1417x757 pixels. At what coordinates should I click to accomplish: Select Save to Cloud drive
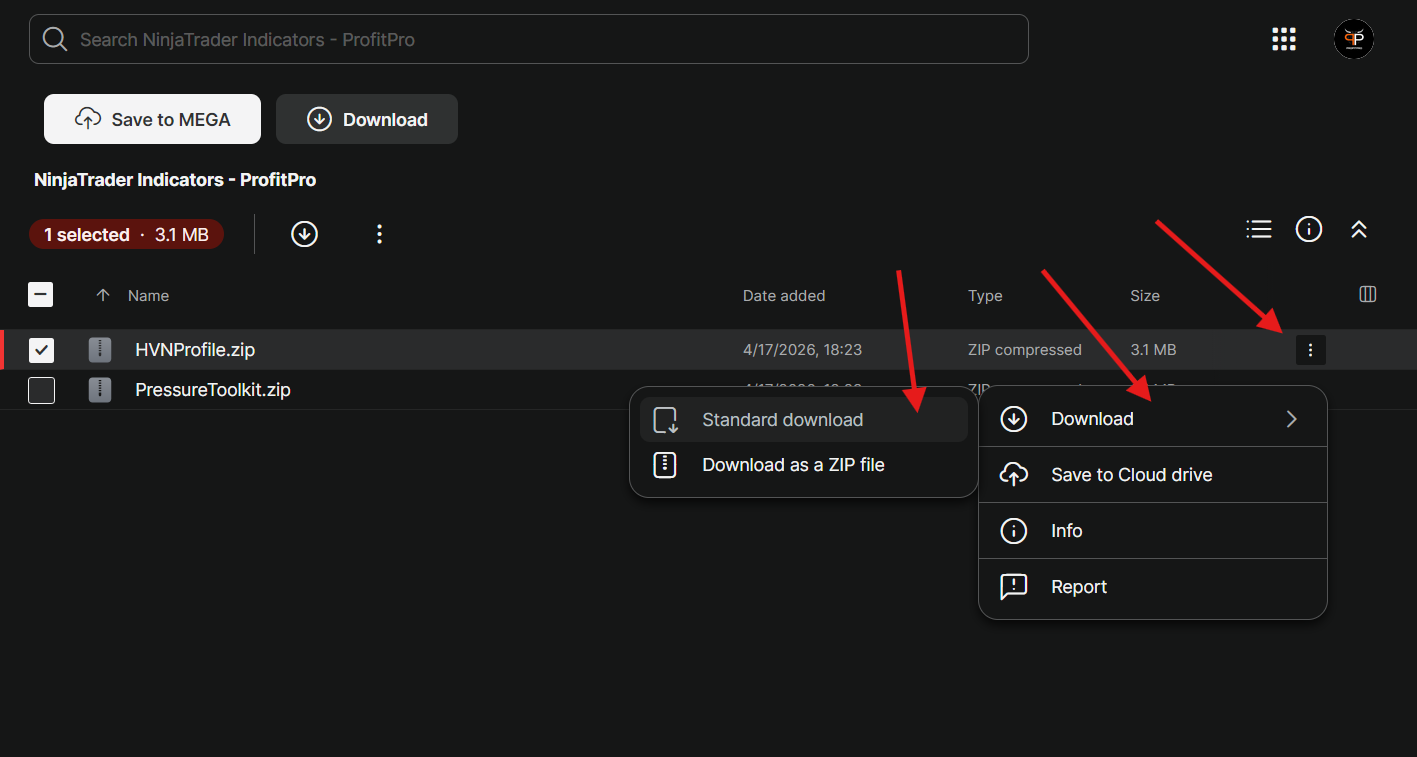(x=1152, y=475)
